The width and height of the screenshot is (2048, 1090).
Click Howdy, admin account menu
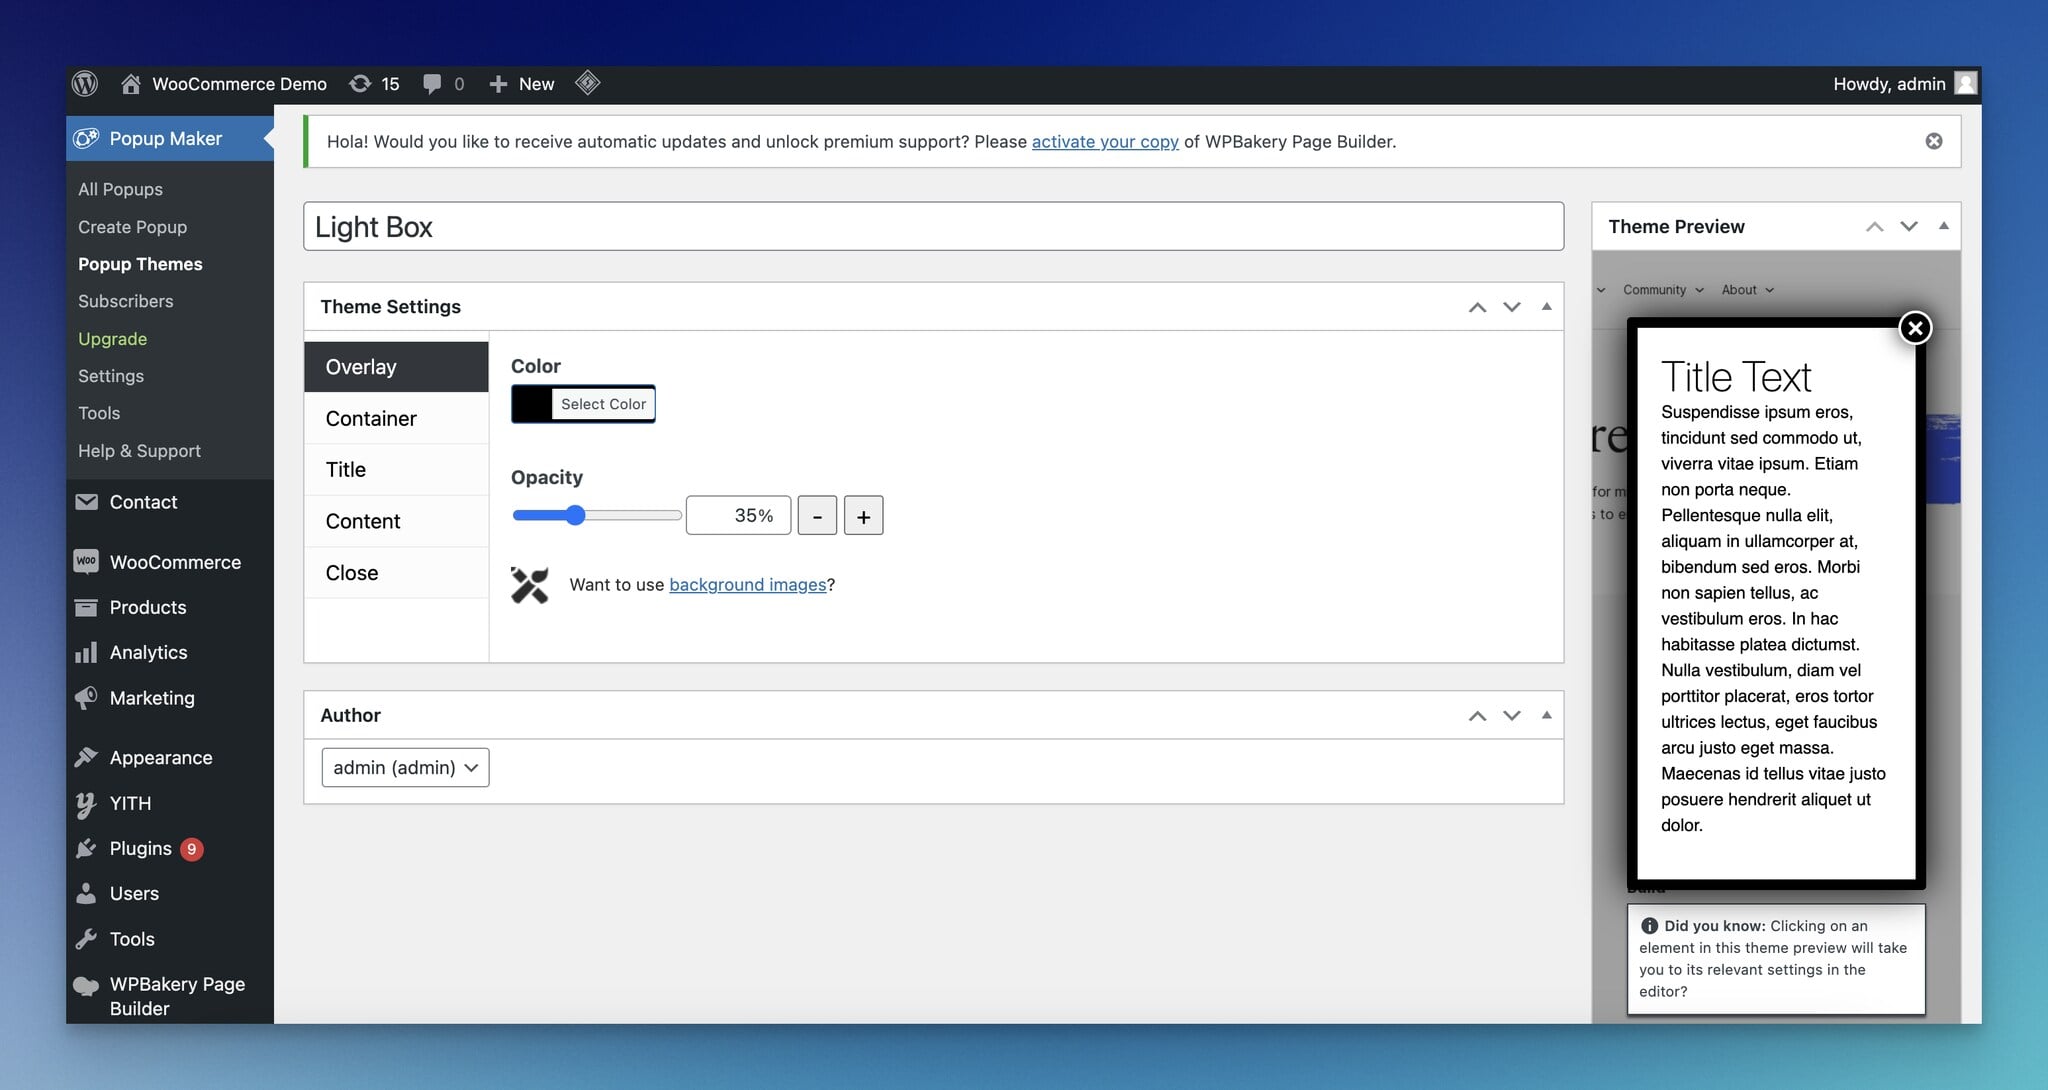coord(1889,84)
